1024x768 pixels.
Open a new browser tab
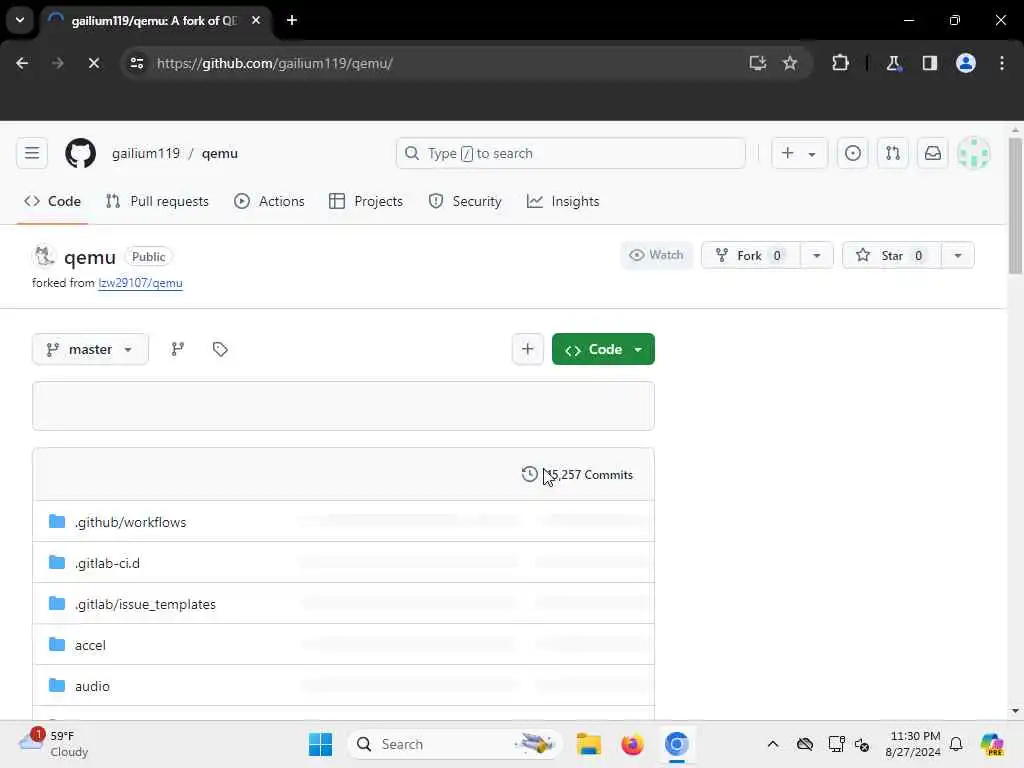tap(292, 20)
